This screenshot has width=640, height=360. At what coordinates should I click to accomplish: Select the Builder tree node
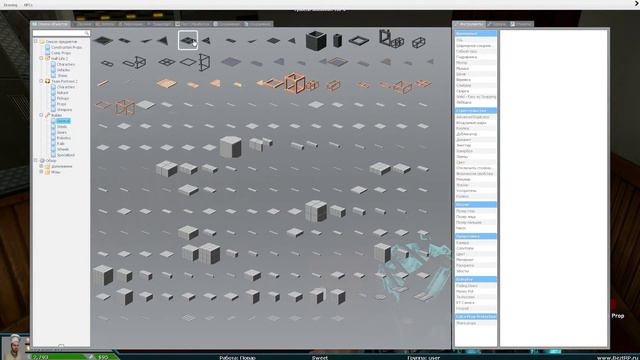click(x=56, y=116)
